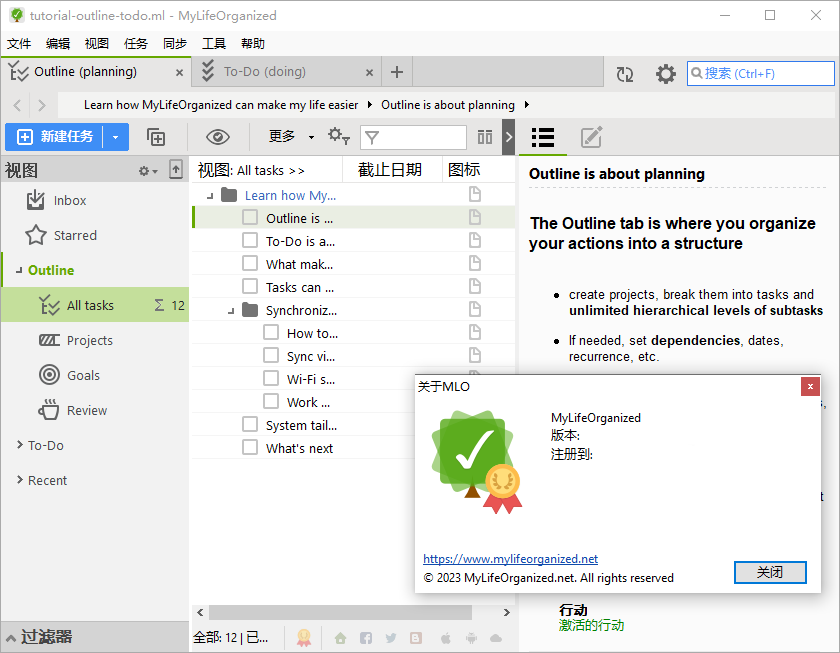This screenshot has height=653, width=840.
Task: Click the Twitter icon in status bar
Action: pyautogui.click(x=391, y=638)
